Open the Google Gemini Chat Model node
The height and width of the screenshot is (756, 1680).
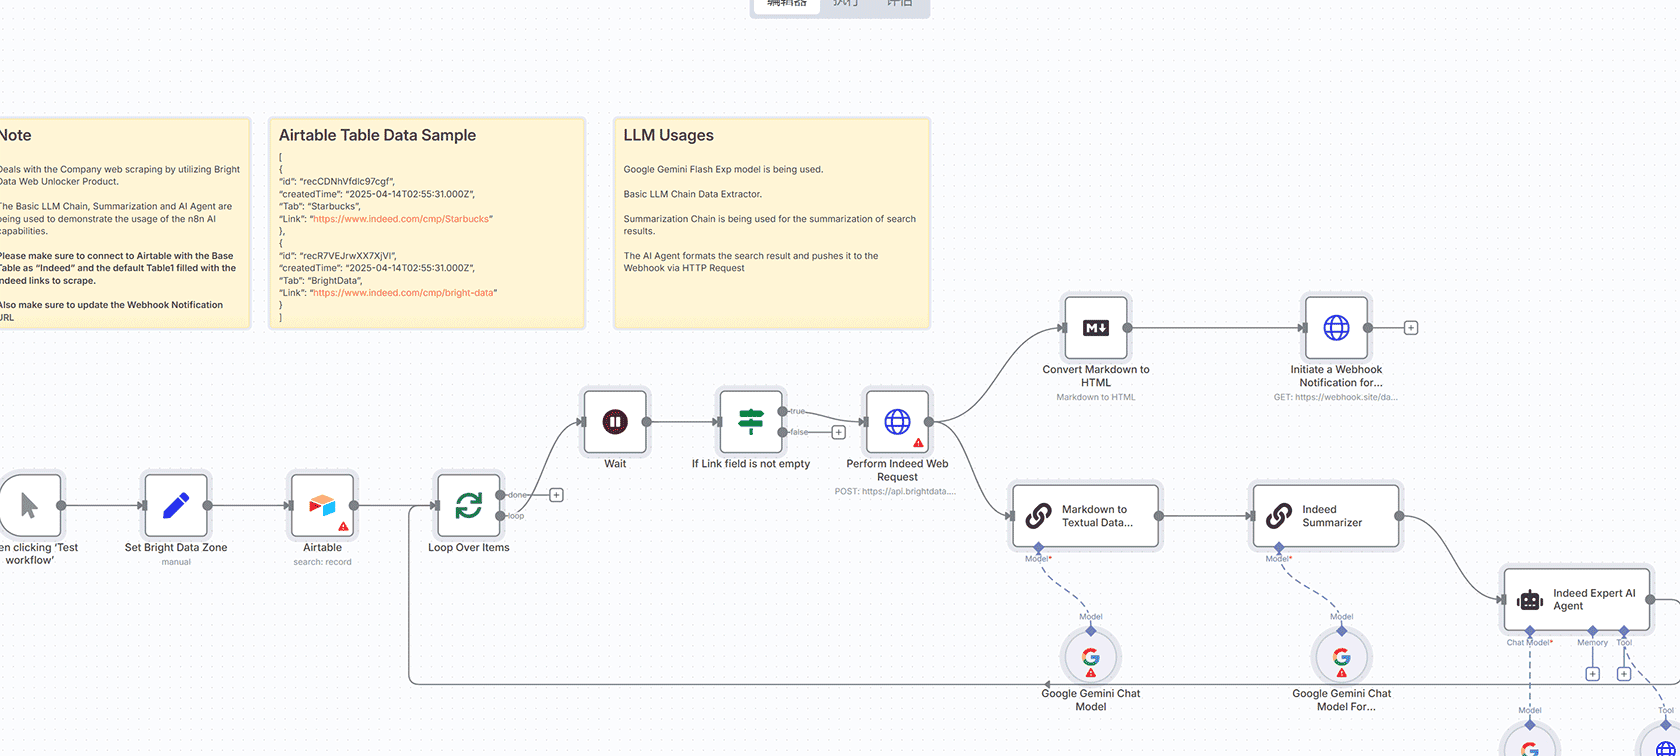click(x=1090, y=658)
